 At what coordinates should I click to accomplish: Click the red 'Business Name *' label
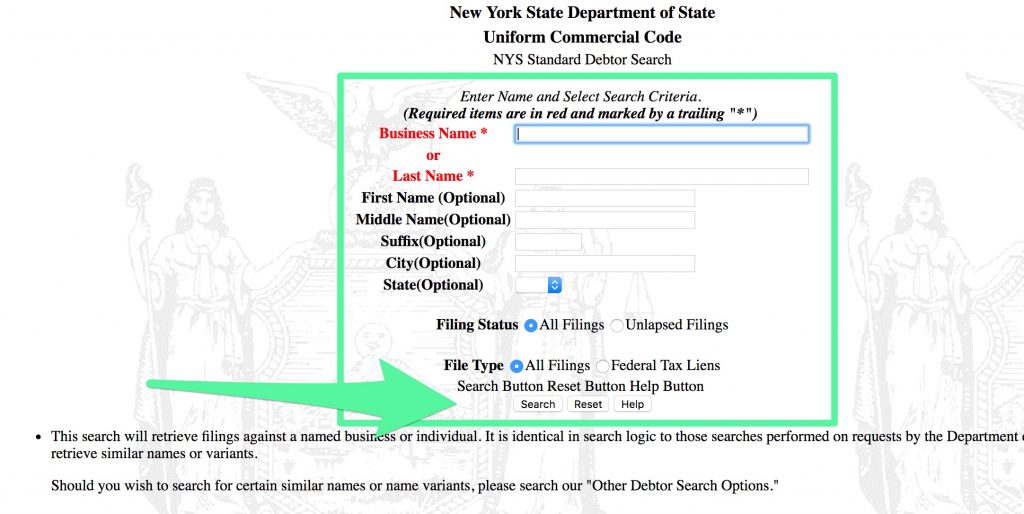(434, 133)
